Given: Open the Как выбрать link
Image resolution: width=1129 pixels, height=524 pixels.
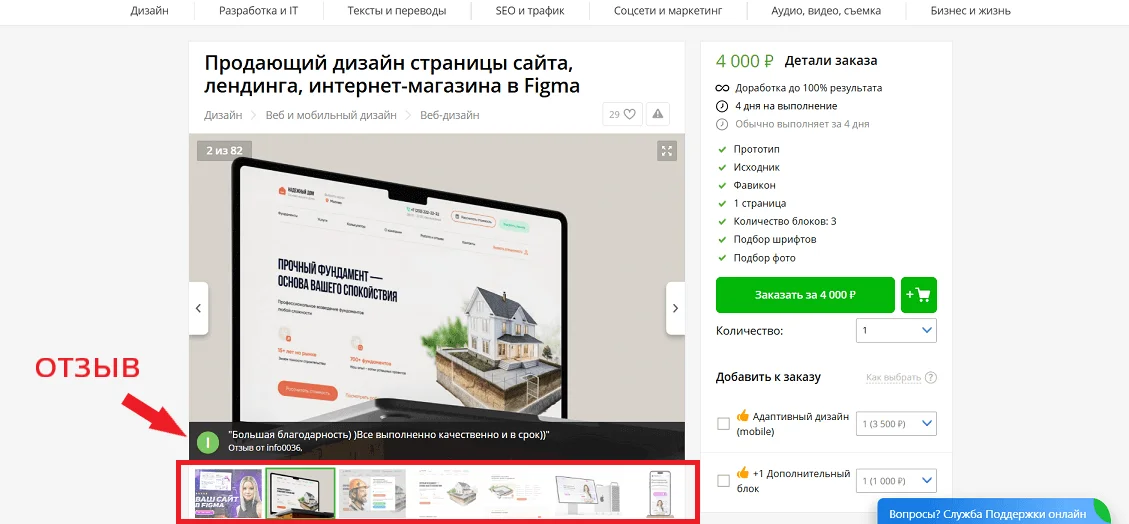Looking at the screenshot, I should [x=893, y=378].
